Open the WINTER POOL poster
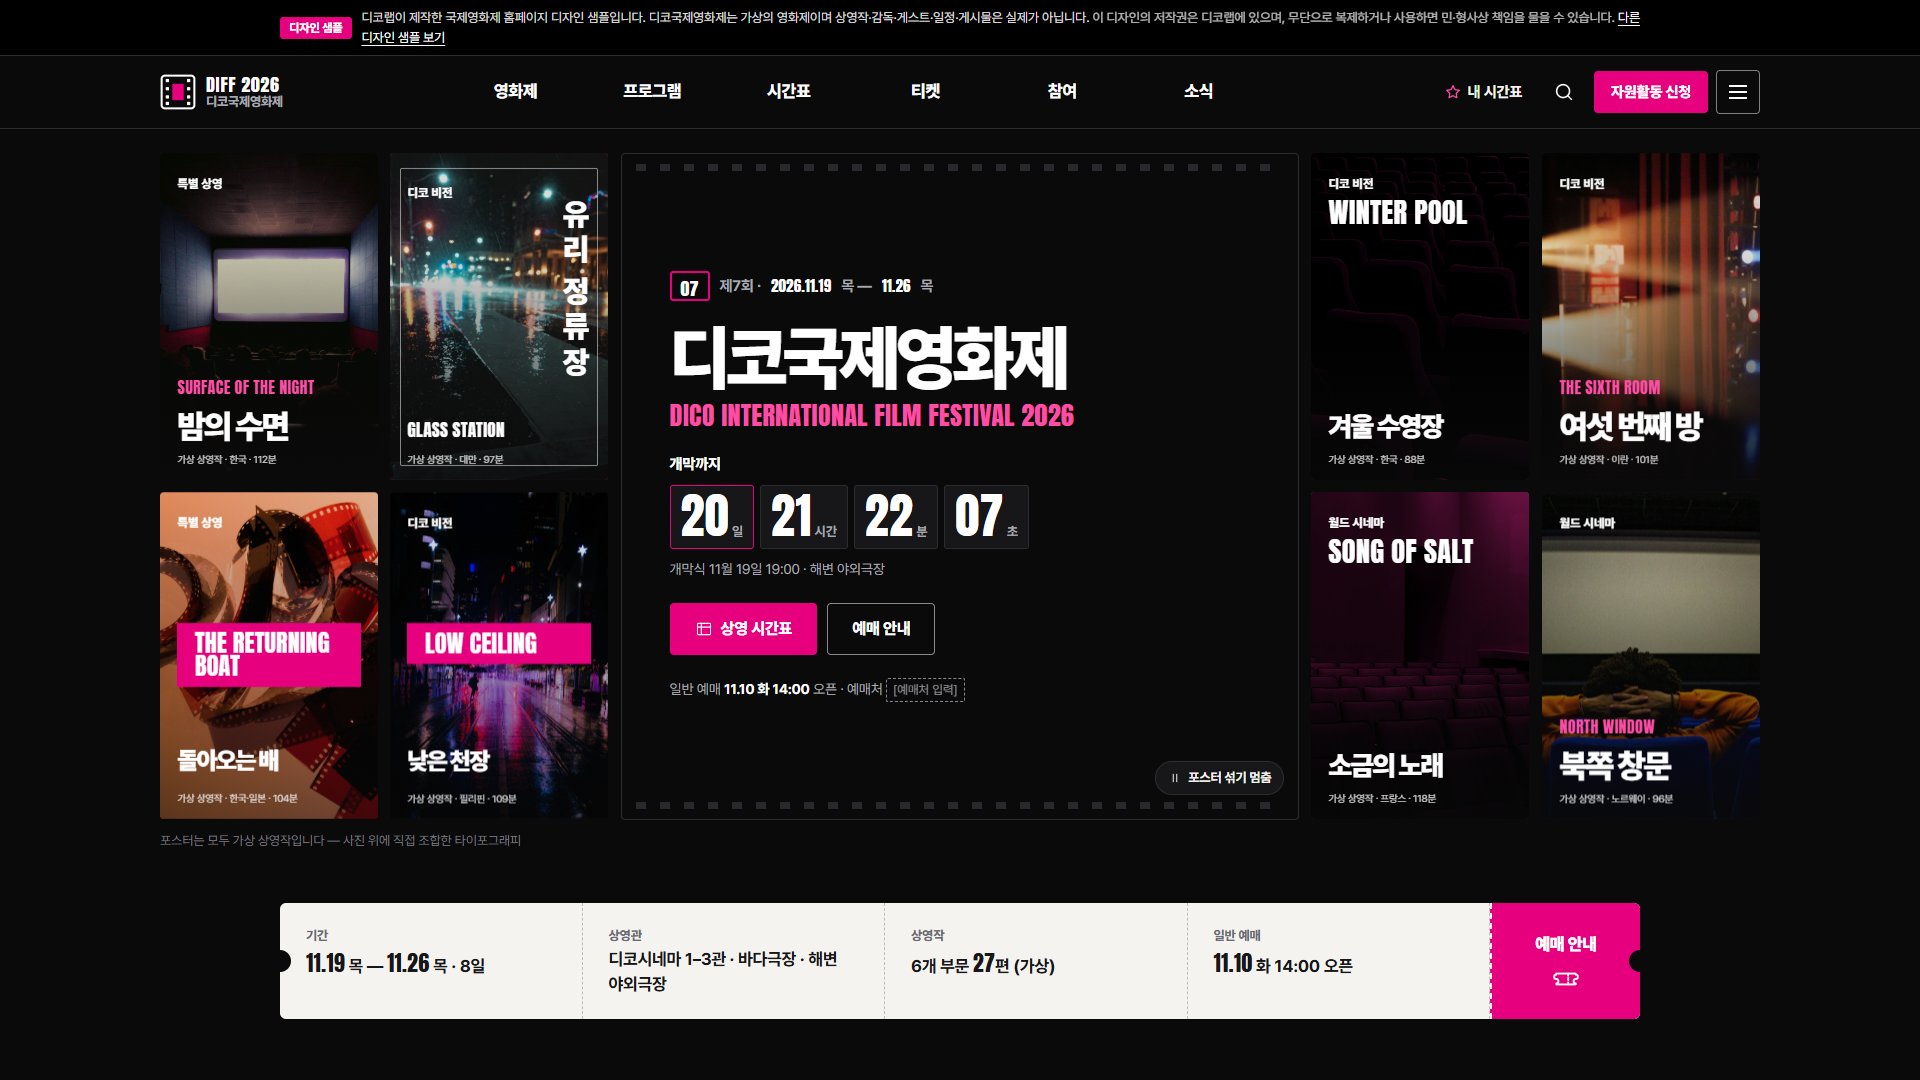 point(1420,316)
